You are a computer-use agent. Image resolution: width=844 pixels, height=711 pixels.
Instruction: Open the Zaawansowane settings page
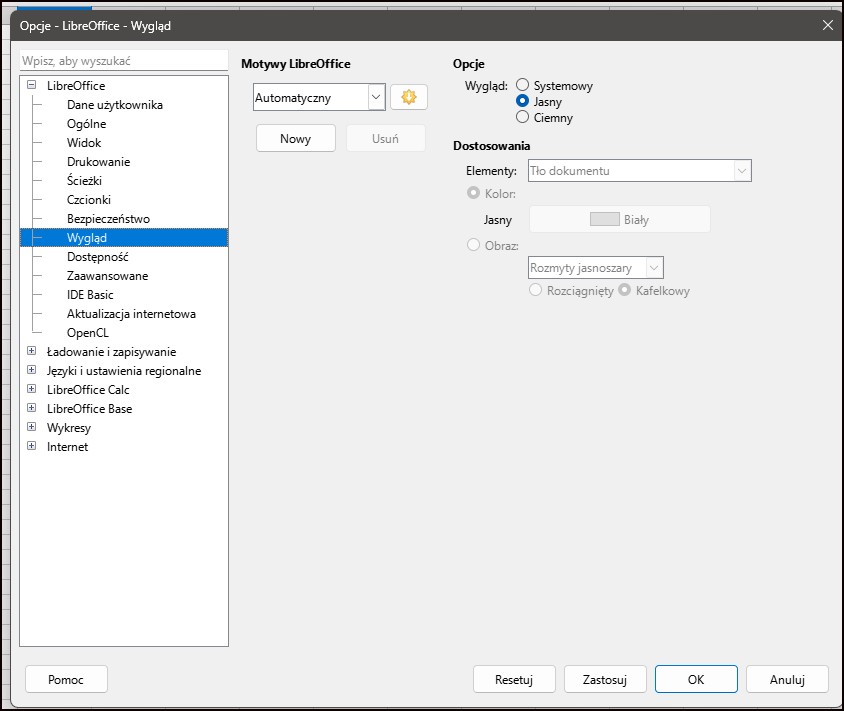click(x=108, y=276)
